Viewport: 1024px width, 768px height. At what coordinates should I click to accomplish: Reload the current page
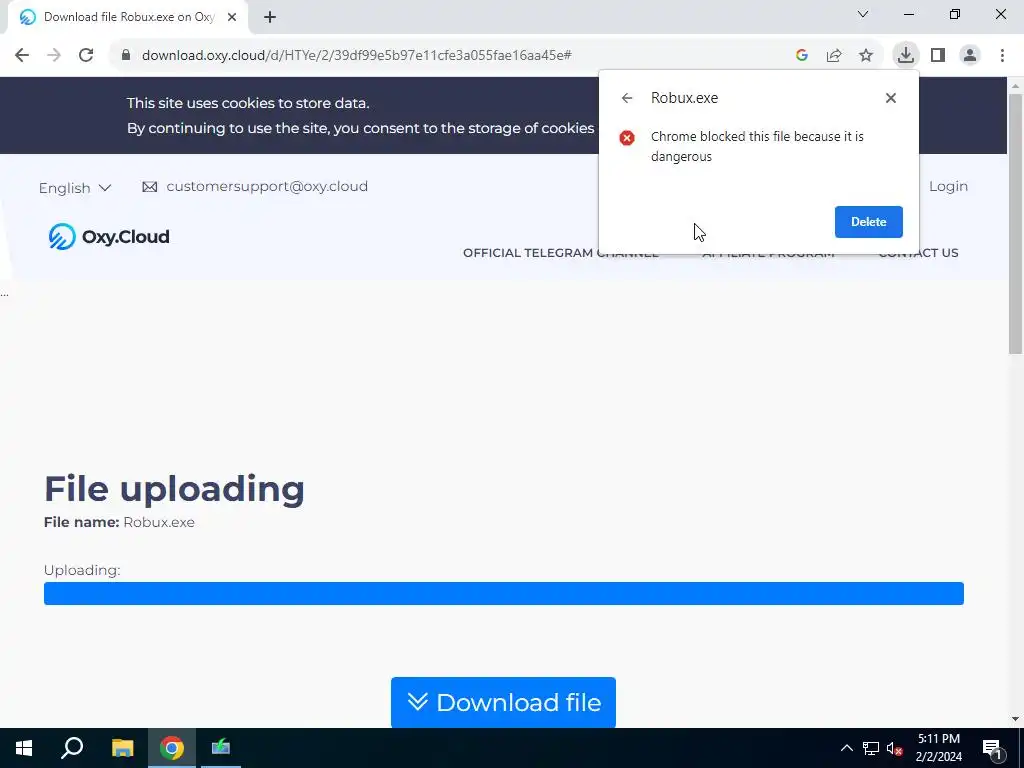pyautogui.click(x=86, y=56)
